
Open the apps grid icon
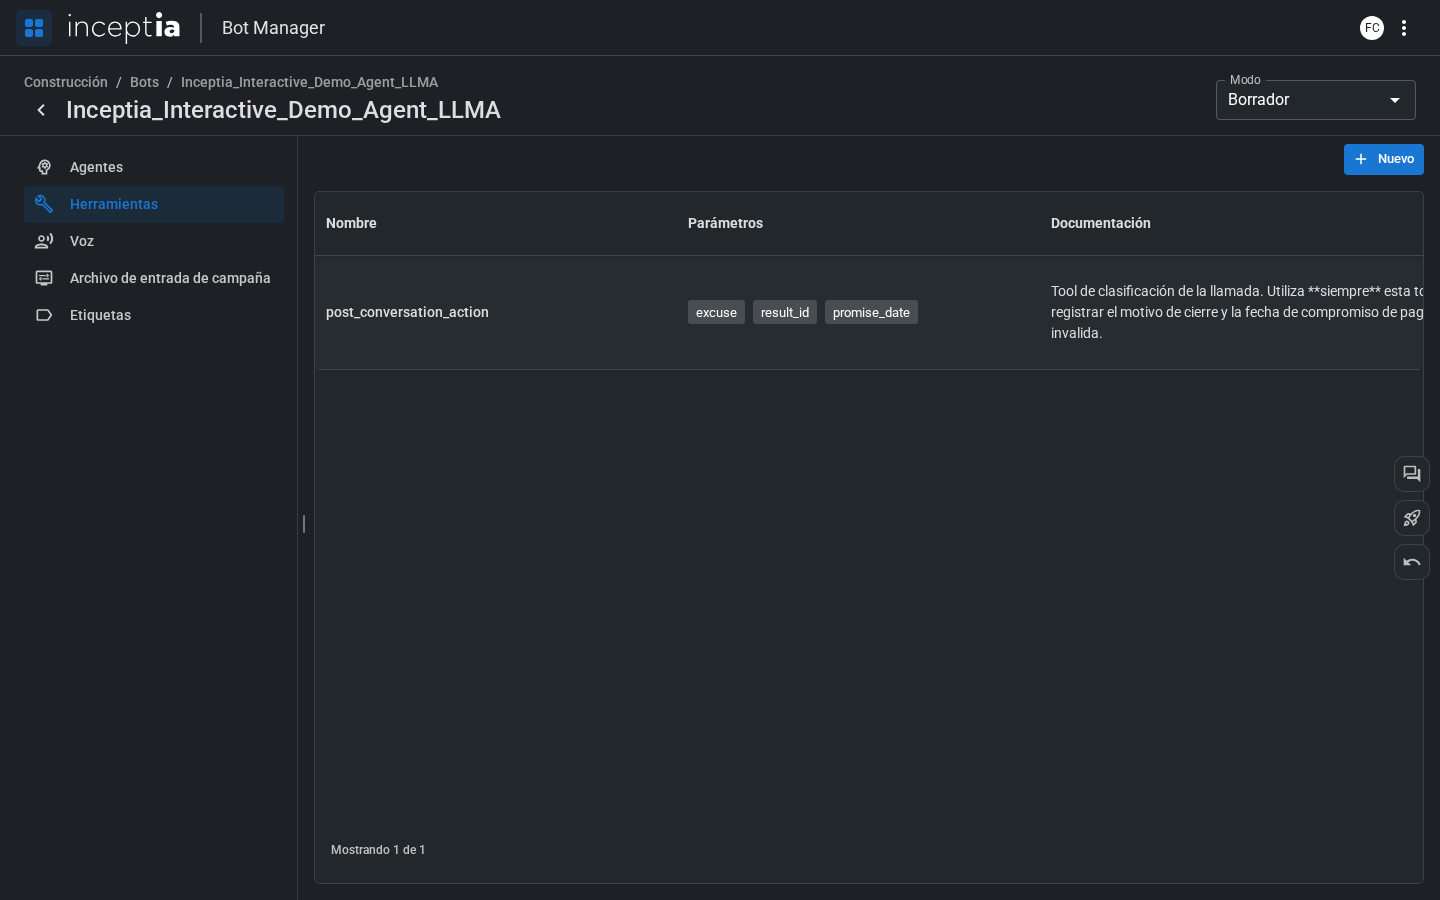pyautogui.click(x=34, y=28)
